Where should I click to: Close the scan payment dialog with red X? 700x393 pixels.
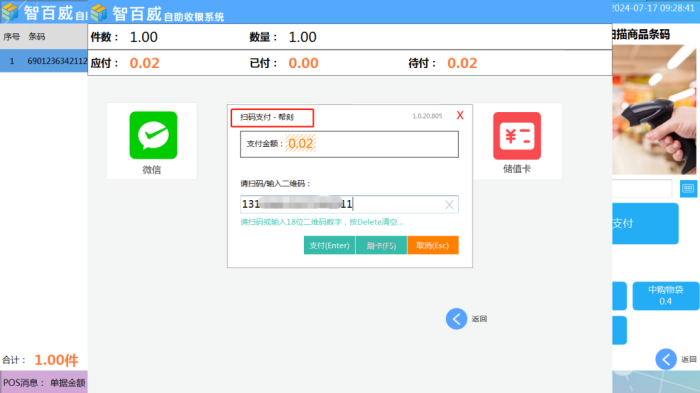coord(460,116)
